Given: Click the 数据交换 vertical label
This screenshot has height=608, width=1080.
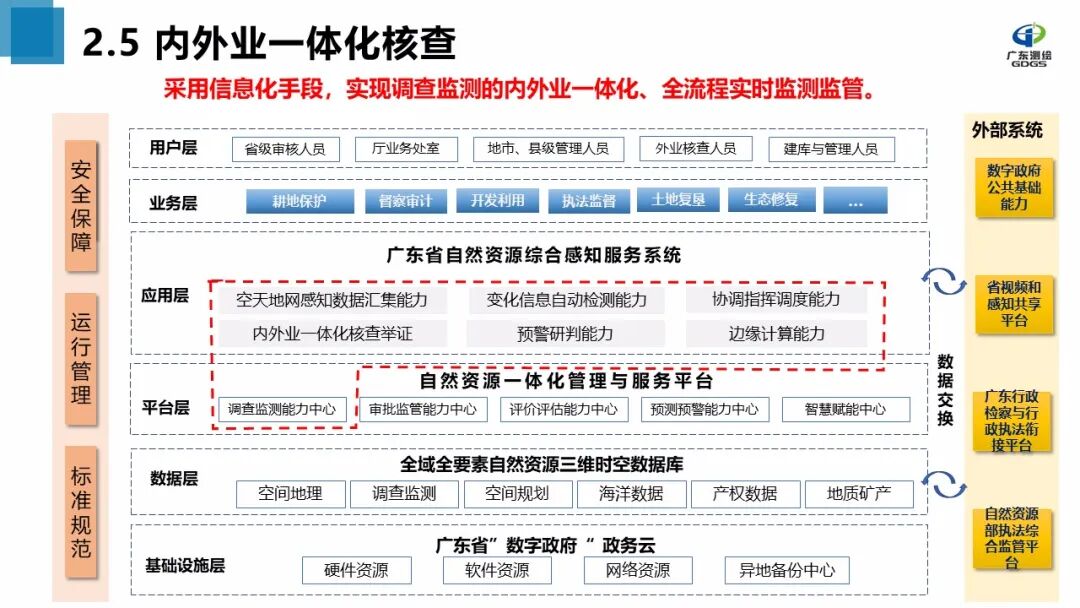Looking at the screenshot, I should pyautogui.click(x=946, y=390).
